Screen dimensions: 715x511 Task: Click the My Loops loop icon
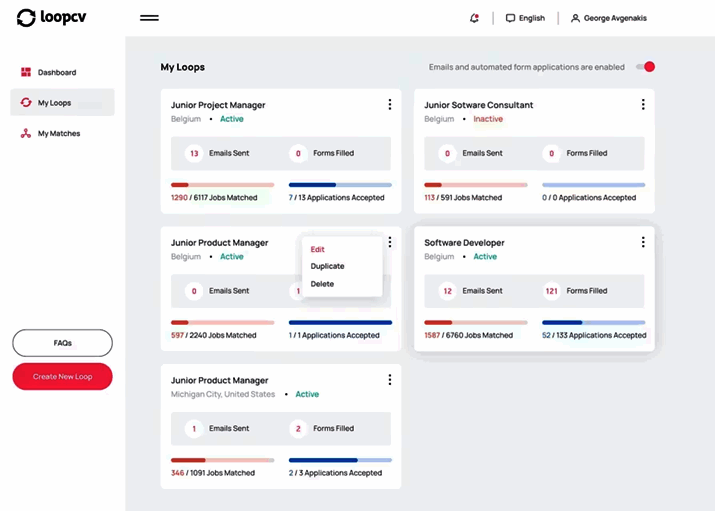[26, 103]
